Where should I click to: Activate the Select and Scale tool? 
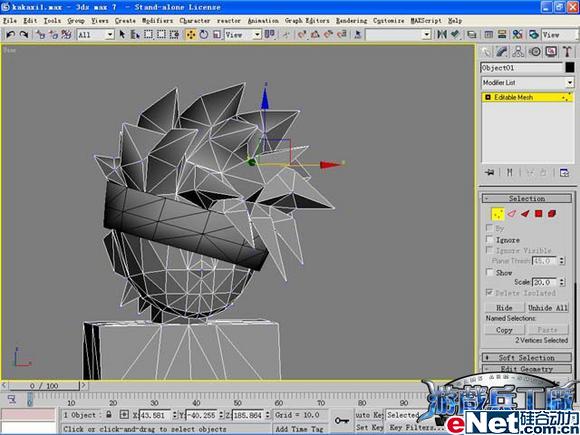click(217, 34)
